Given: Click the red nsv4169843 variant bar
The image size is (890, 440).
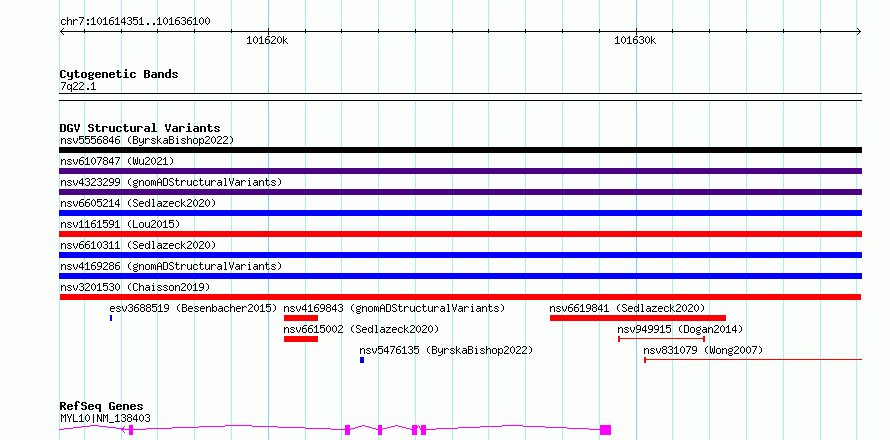Looking at the screenshot, I should pos(301,318).
